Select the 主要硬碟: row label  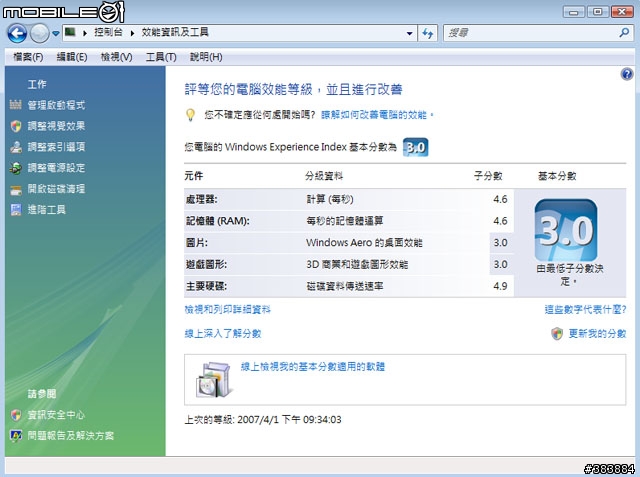click(x=206, y=286)
